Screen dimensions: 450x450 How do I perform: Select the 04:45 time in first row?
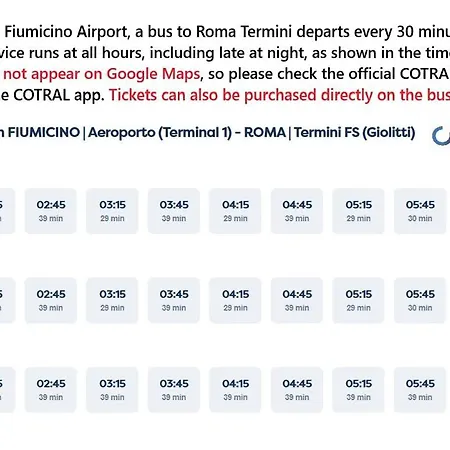297,211
